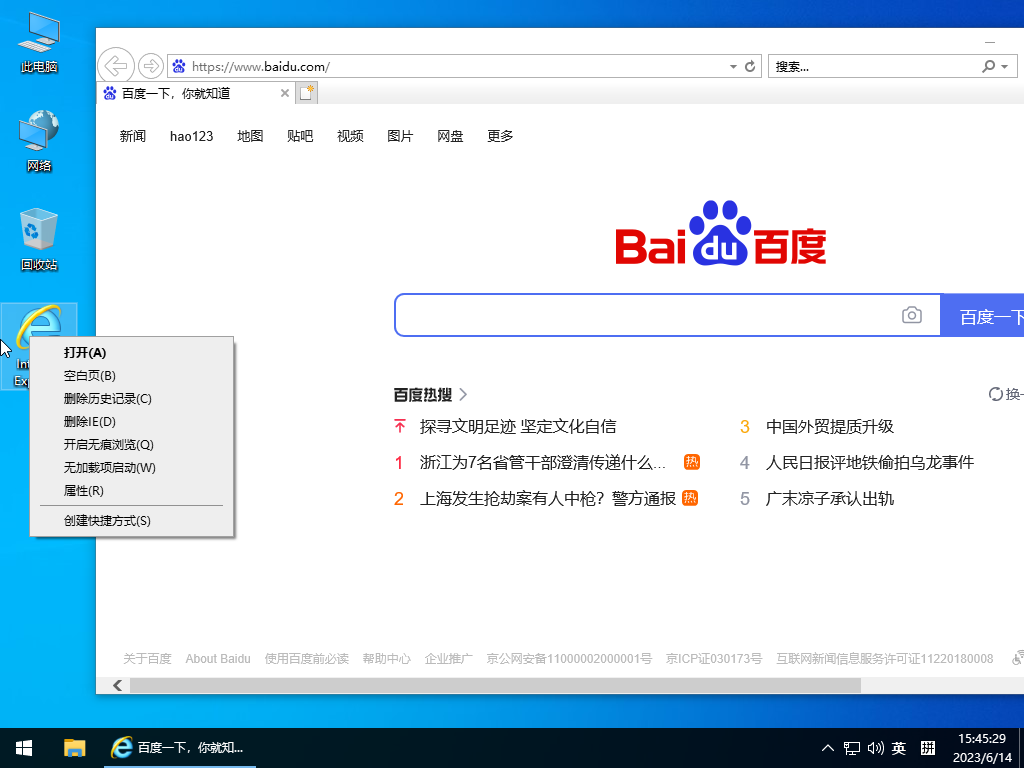Choose 创建快捷方式(S) in the context menu
Screen dimensions: 1024x768
pyautogui.click(x=132, y=520)
